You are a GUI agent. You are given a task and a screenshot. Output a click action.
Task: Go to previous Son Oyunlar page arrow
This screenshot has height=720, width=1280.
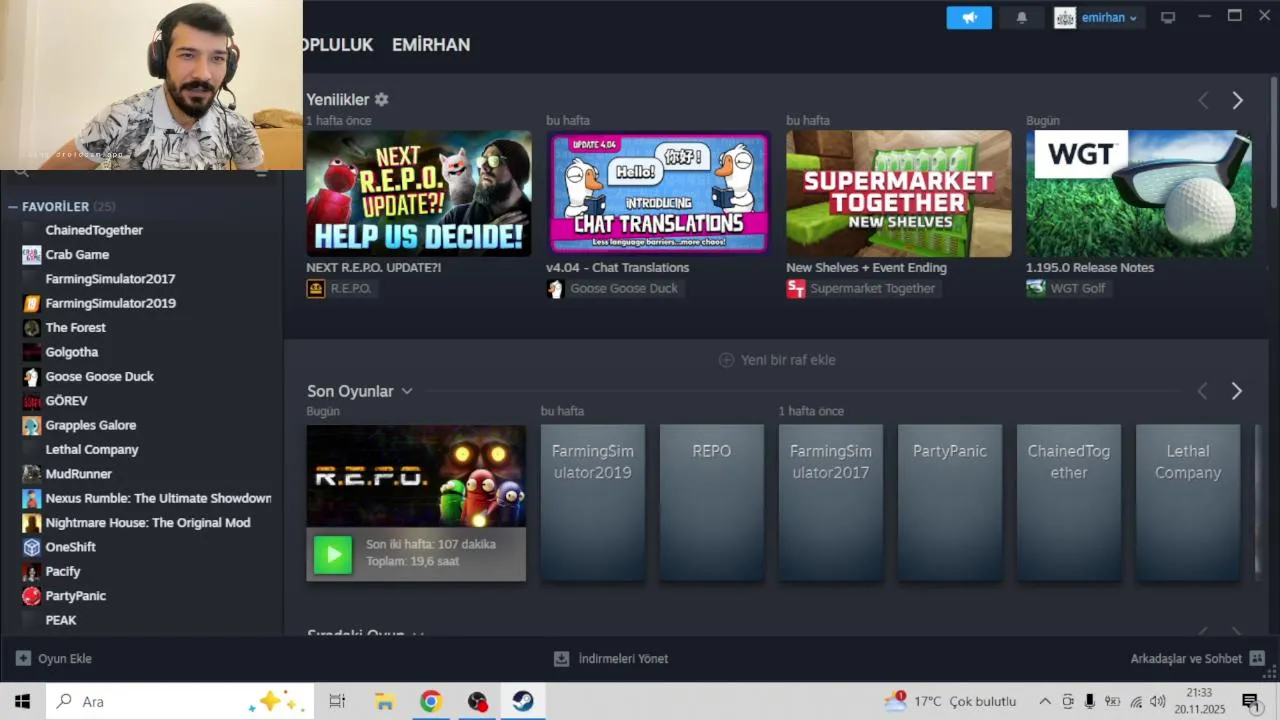(x=1203, y=391)
